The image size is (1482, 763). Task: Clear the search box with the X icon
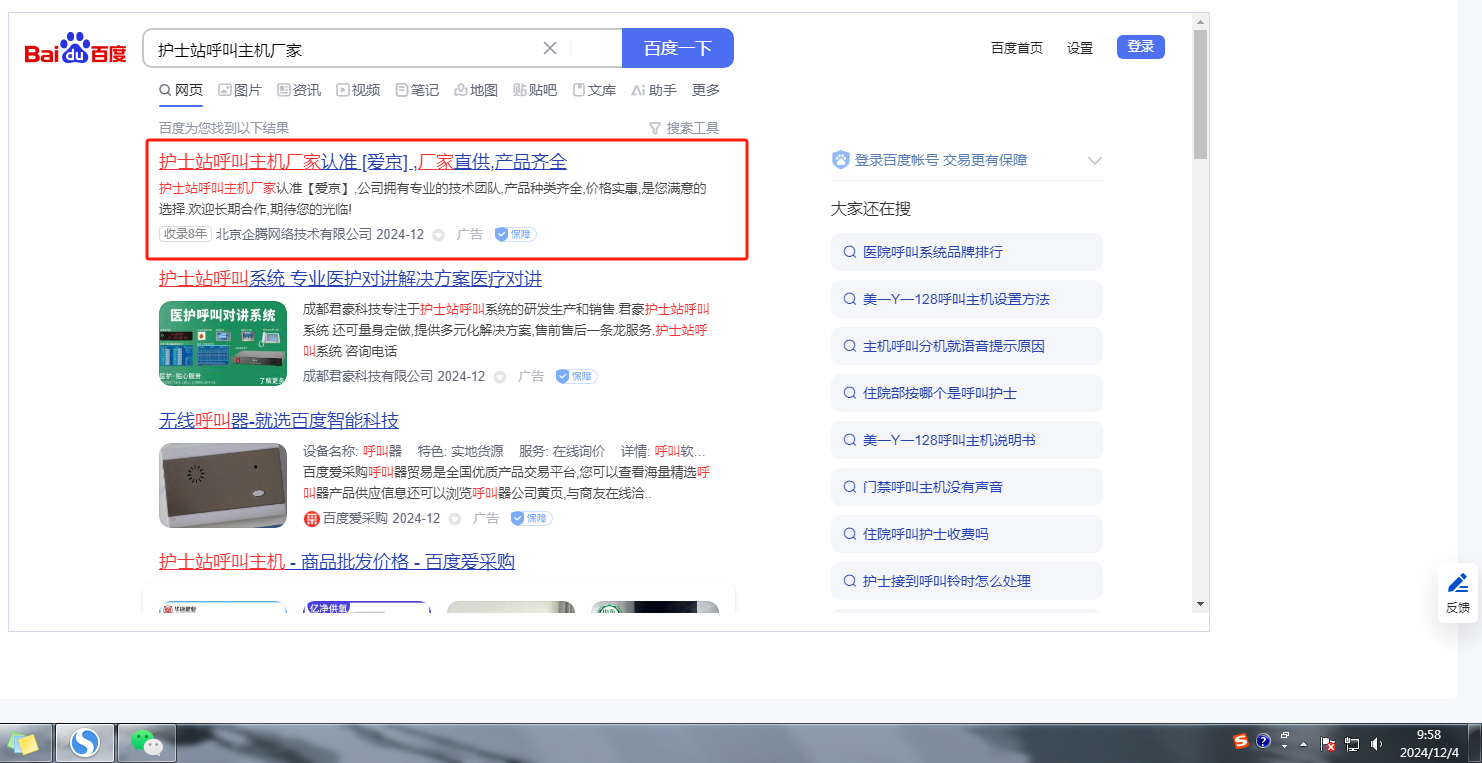pos(550,48)
